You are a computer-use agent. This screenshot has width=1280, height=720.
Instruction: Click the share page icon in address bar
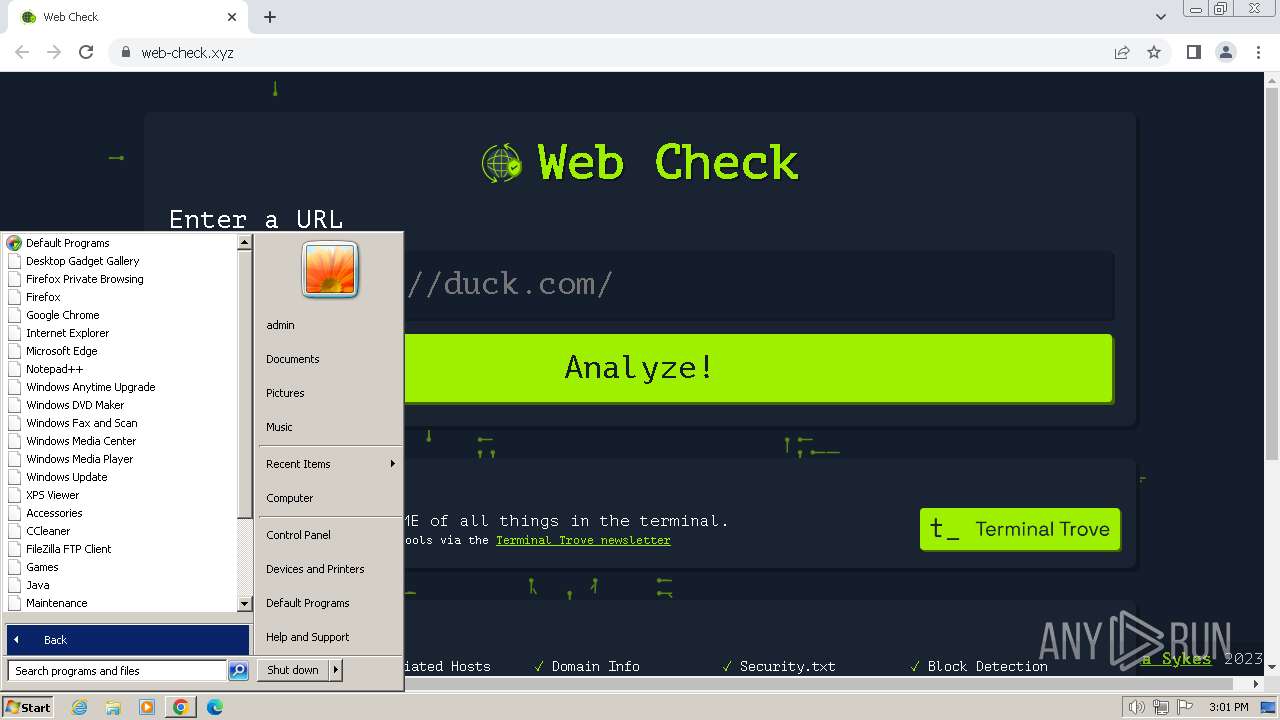[x=1122, y=52]
